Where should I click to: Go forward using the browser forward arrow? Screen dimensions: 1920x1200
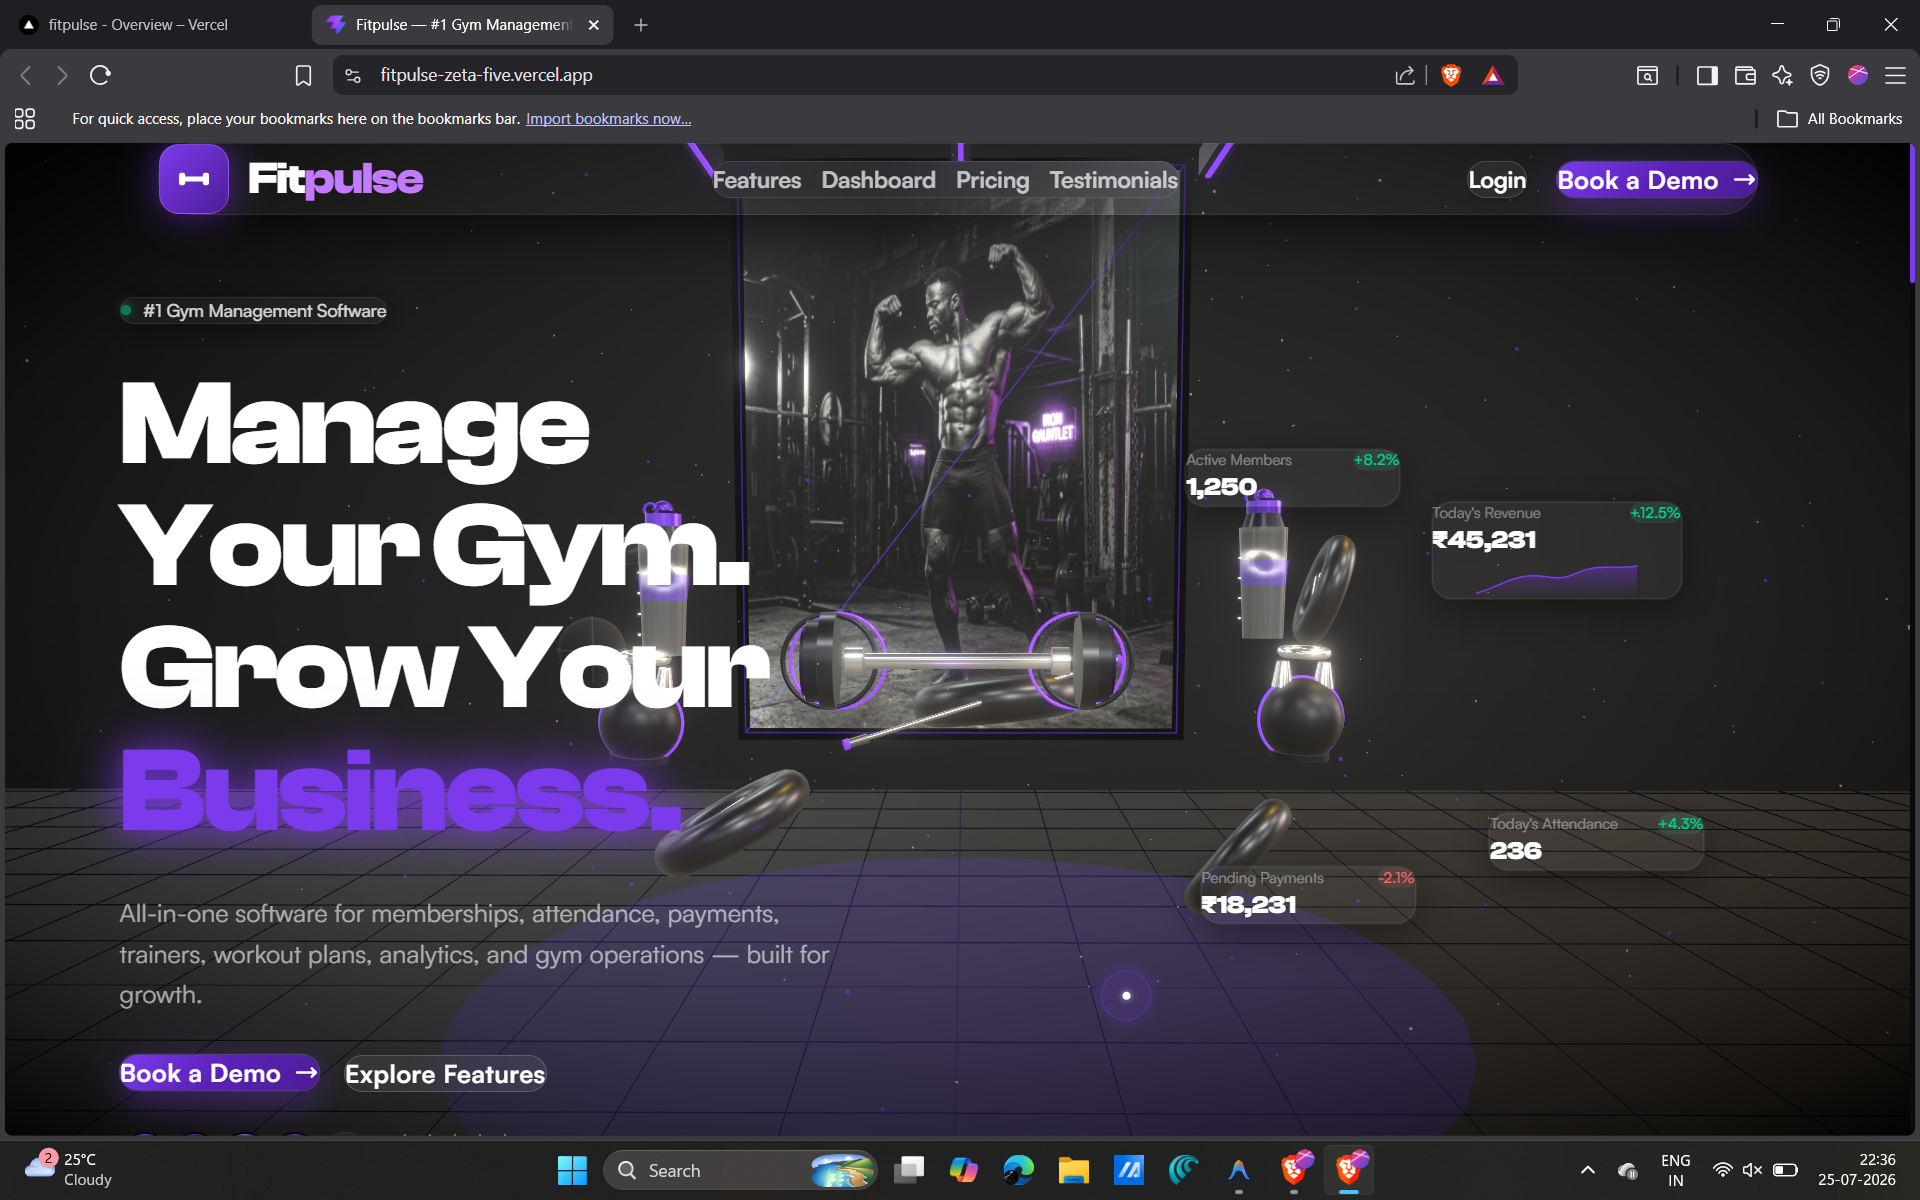click(x=62, y=75)
